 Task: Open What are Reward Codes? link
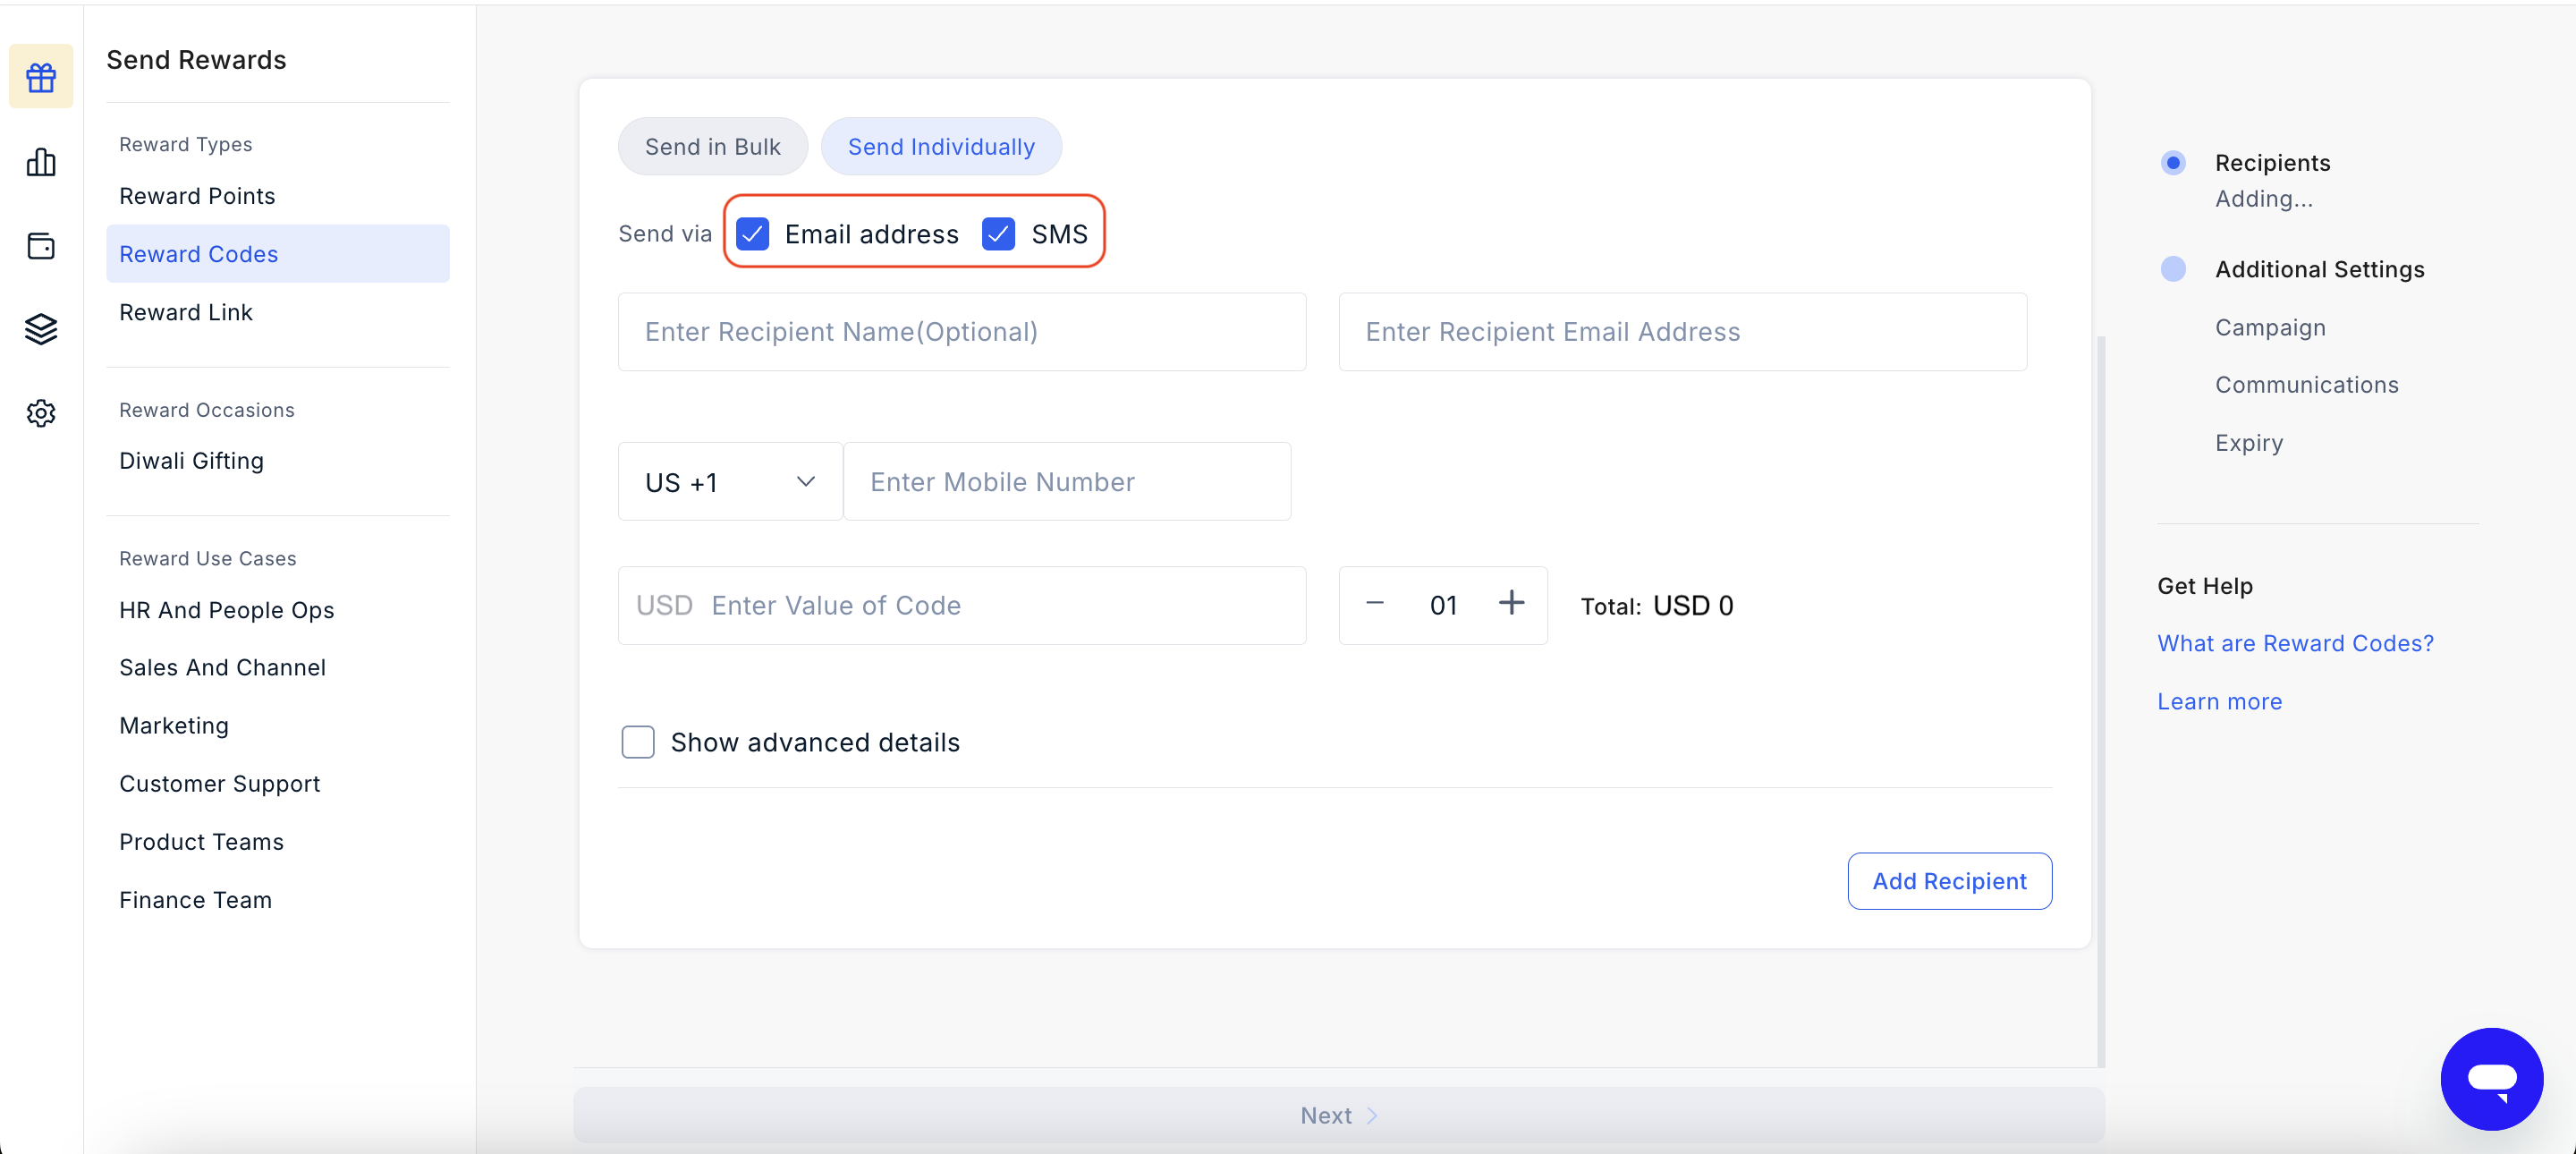2295,644
